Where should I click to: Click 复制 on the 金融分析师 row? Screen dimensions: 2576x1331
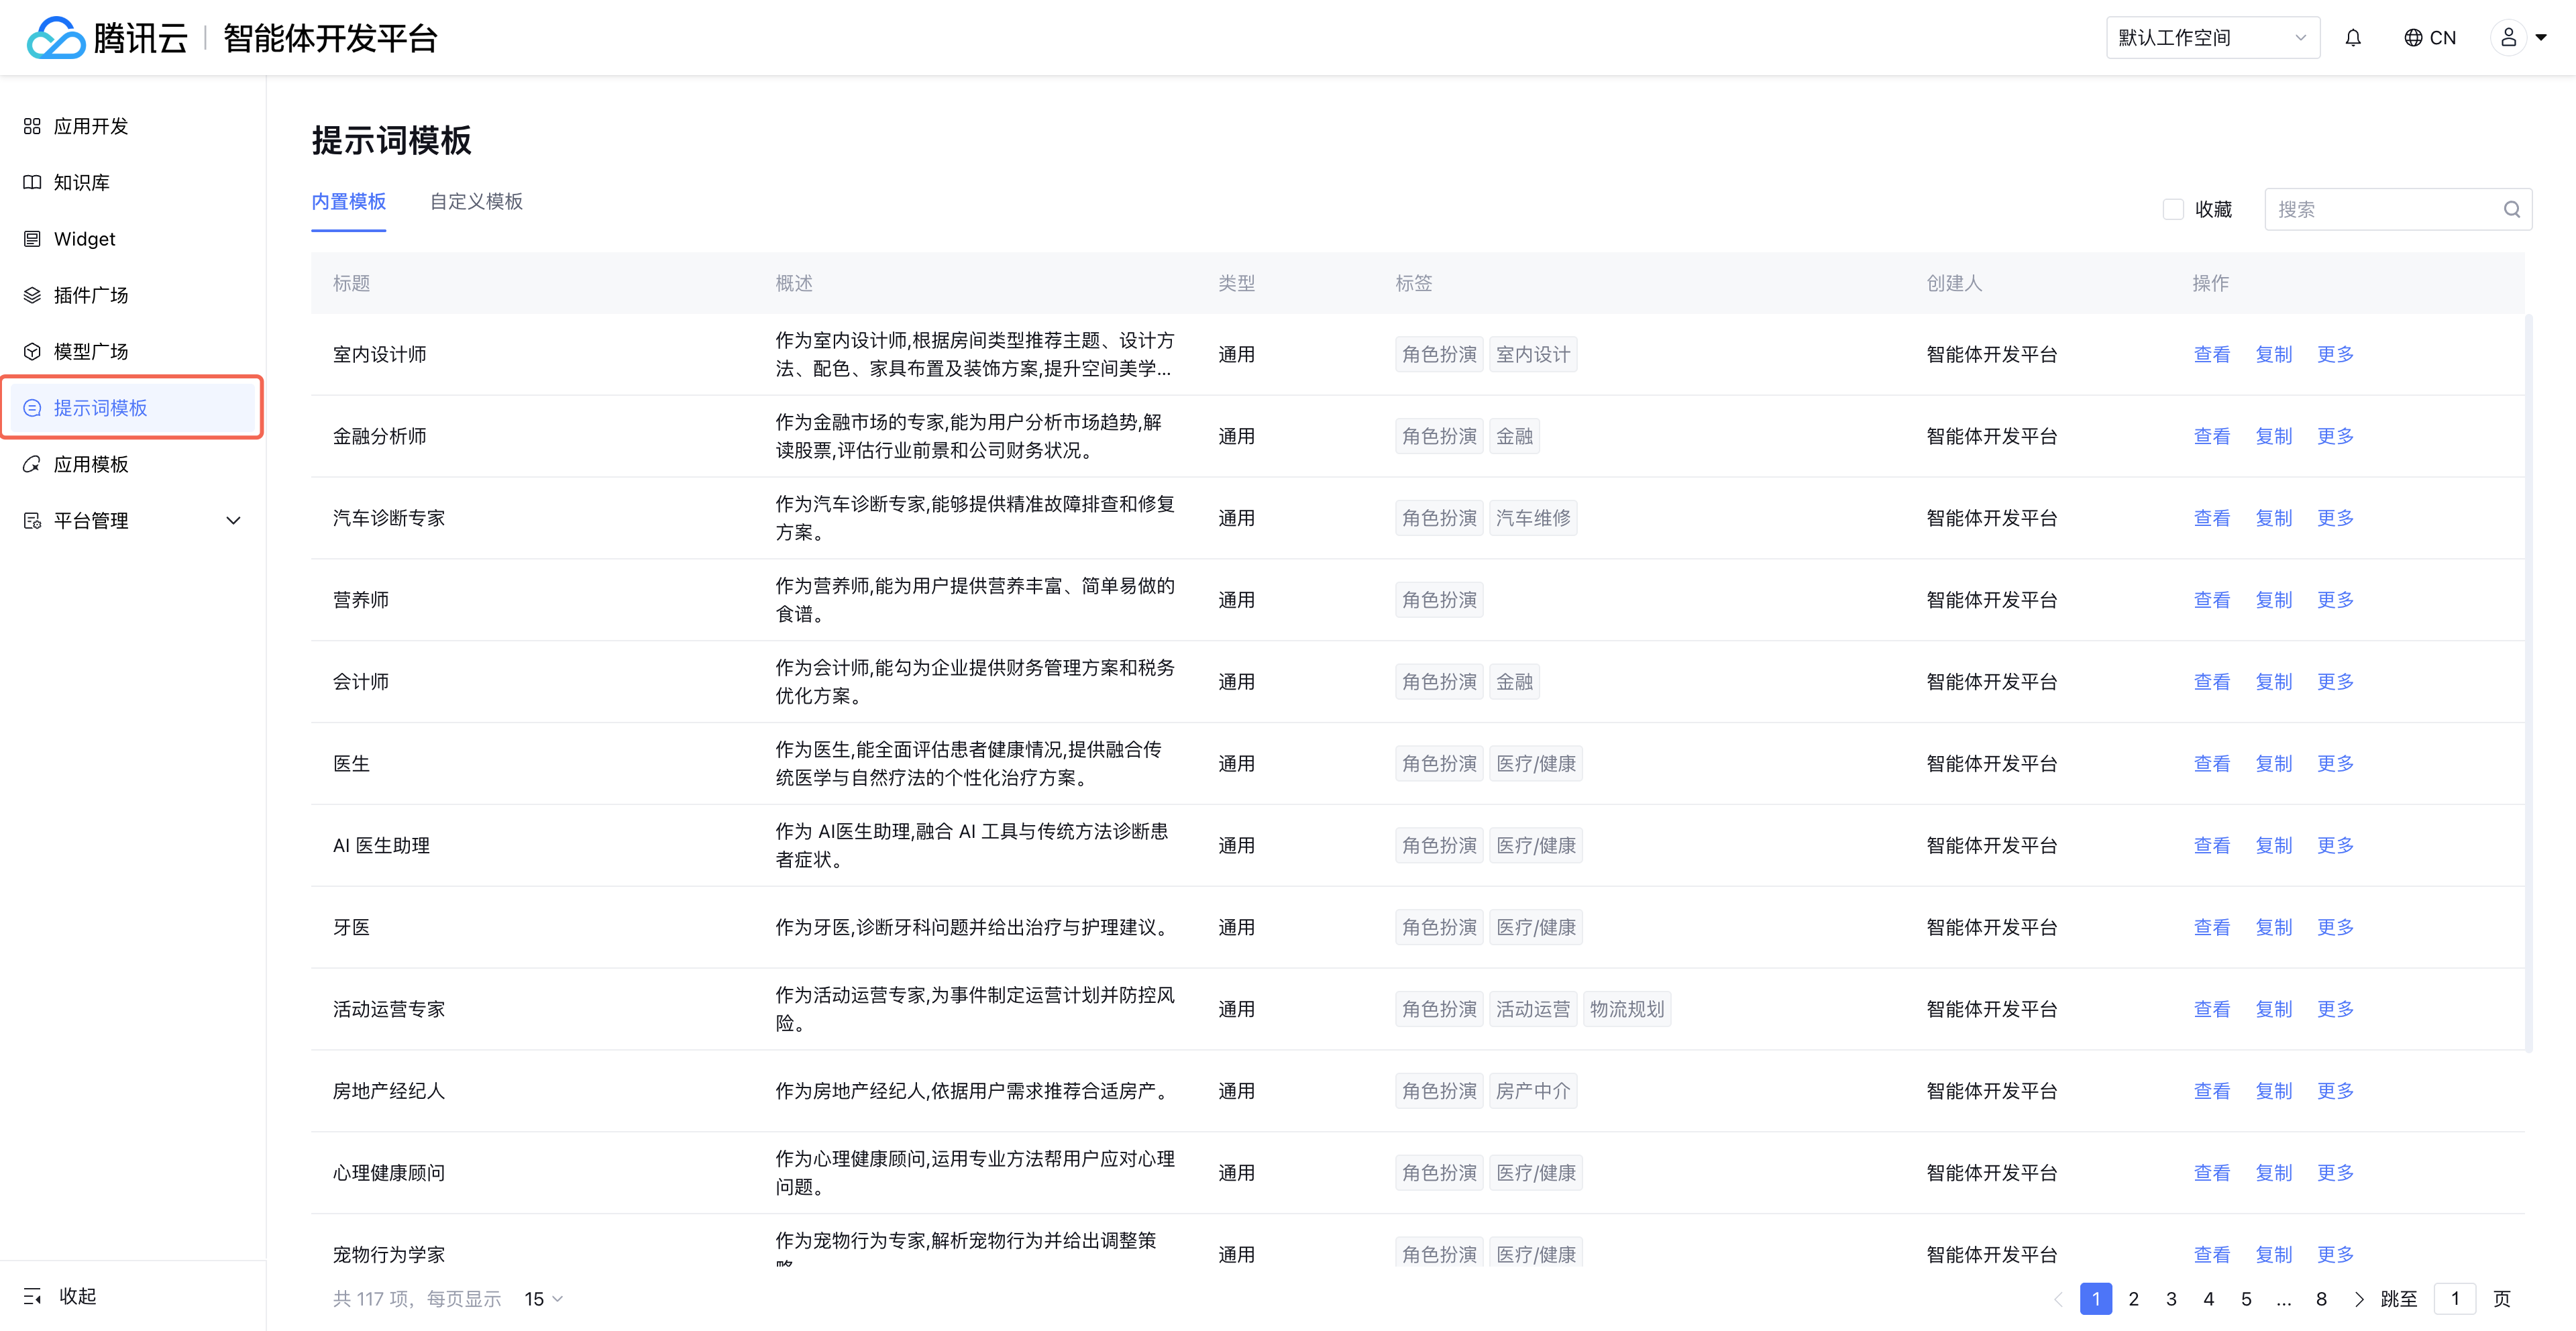(2273, 436)
